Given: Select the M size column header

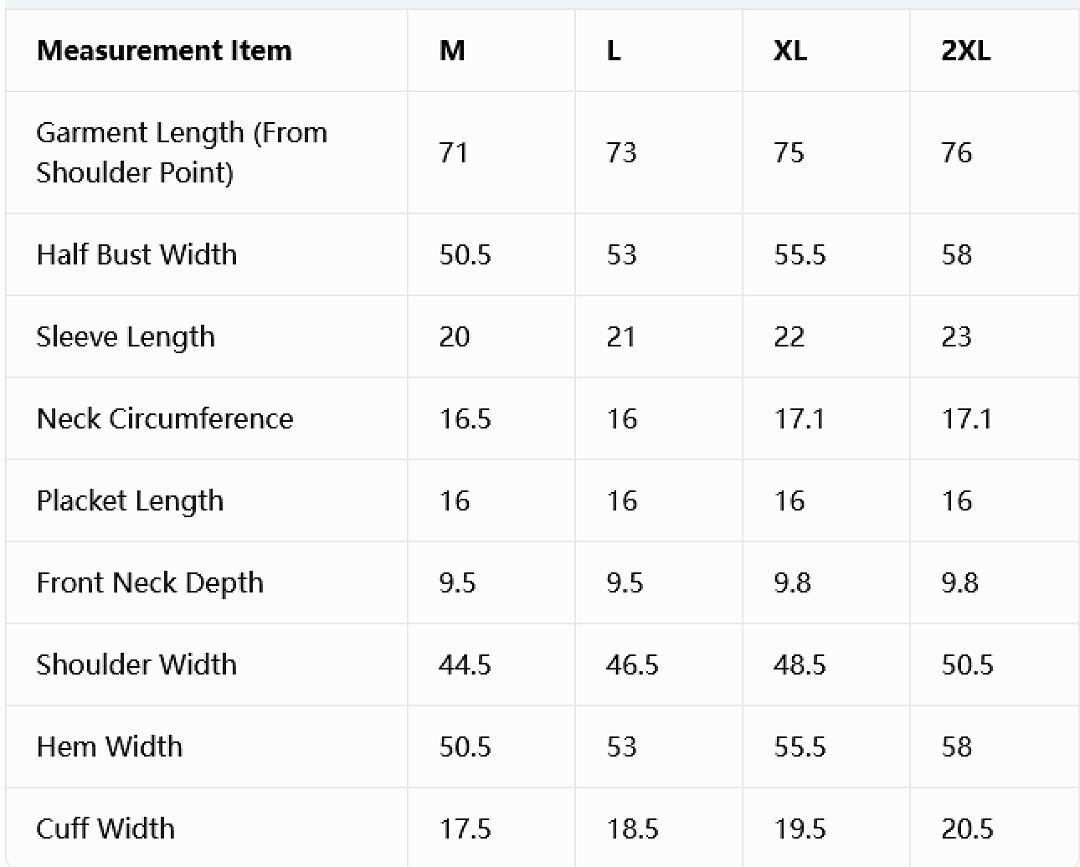Looking at the screenshot, I should tap(452, 51).
